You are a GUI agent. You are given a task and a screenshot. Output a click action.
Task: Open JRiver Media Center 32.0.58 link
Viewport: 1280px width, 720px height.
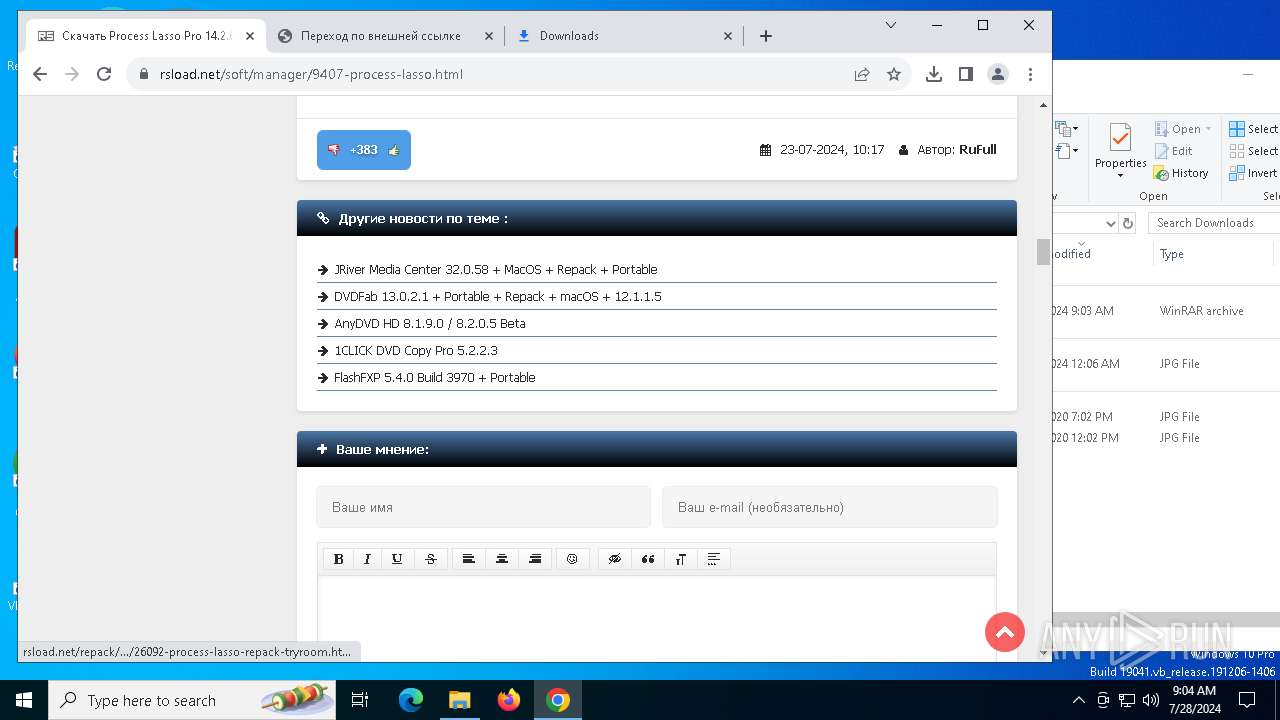coord(495,270)
